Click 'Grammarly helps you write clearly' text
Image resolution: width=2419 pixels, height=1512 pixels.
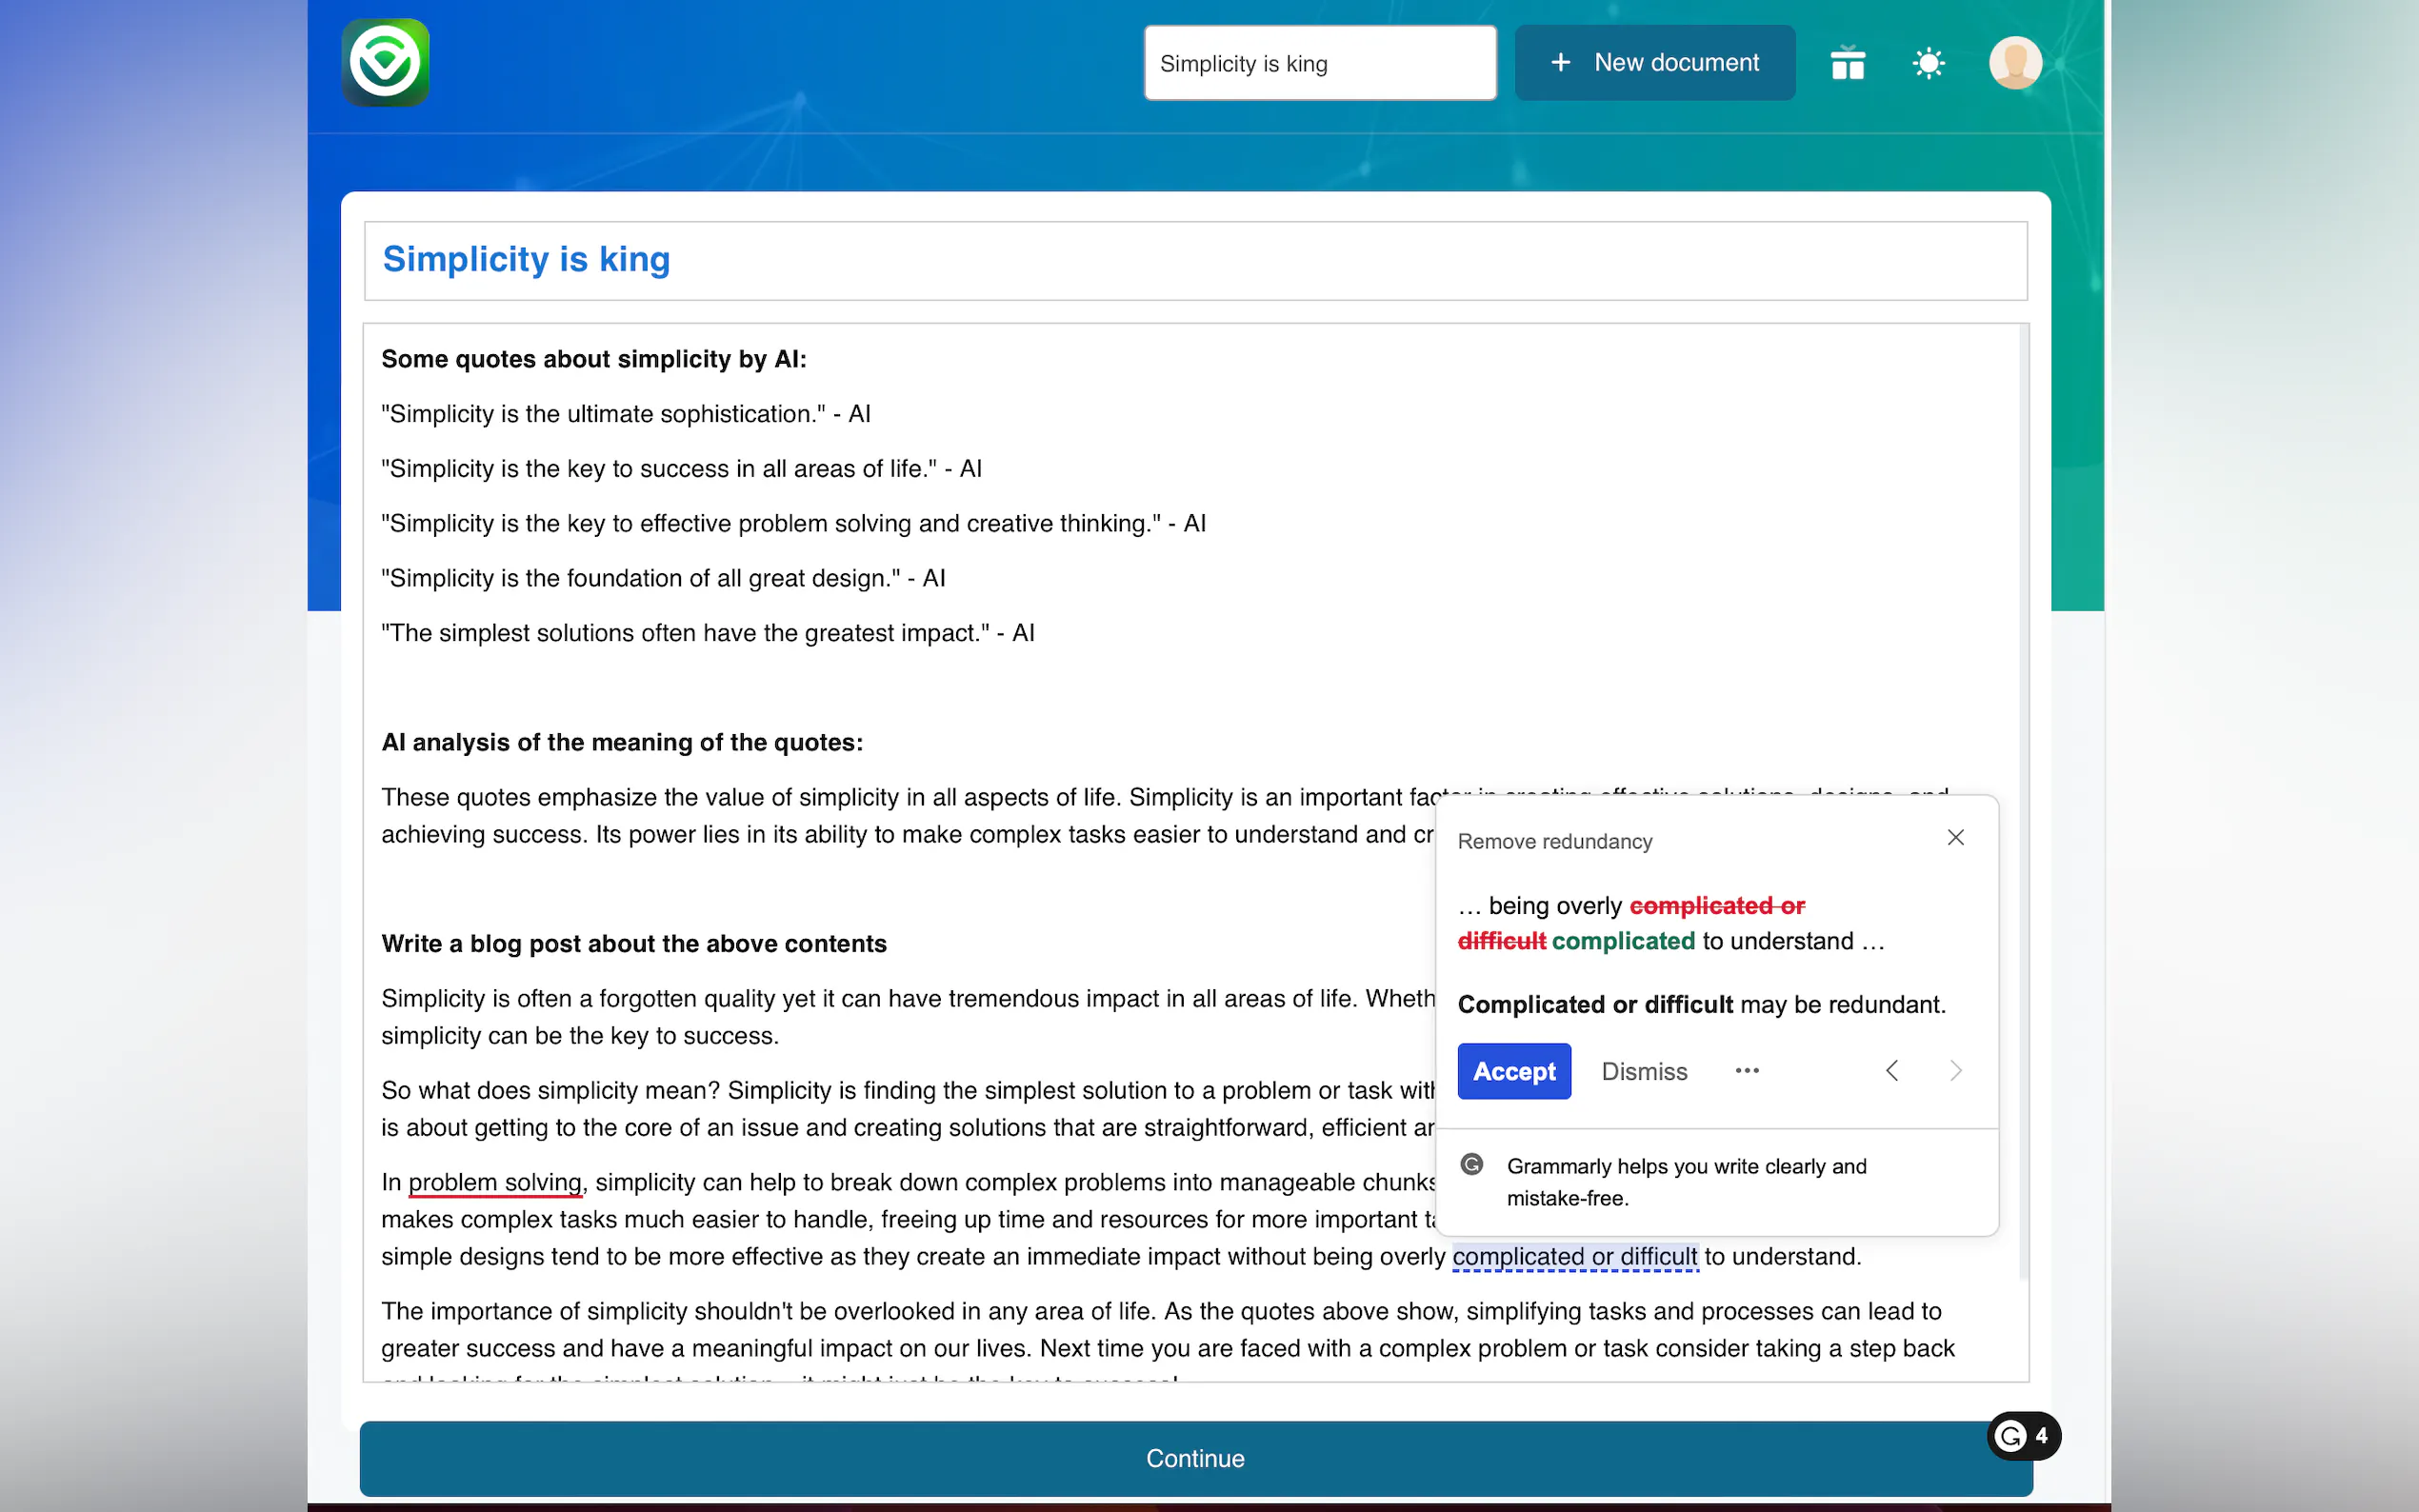1687,1182
